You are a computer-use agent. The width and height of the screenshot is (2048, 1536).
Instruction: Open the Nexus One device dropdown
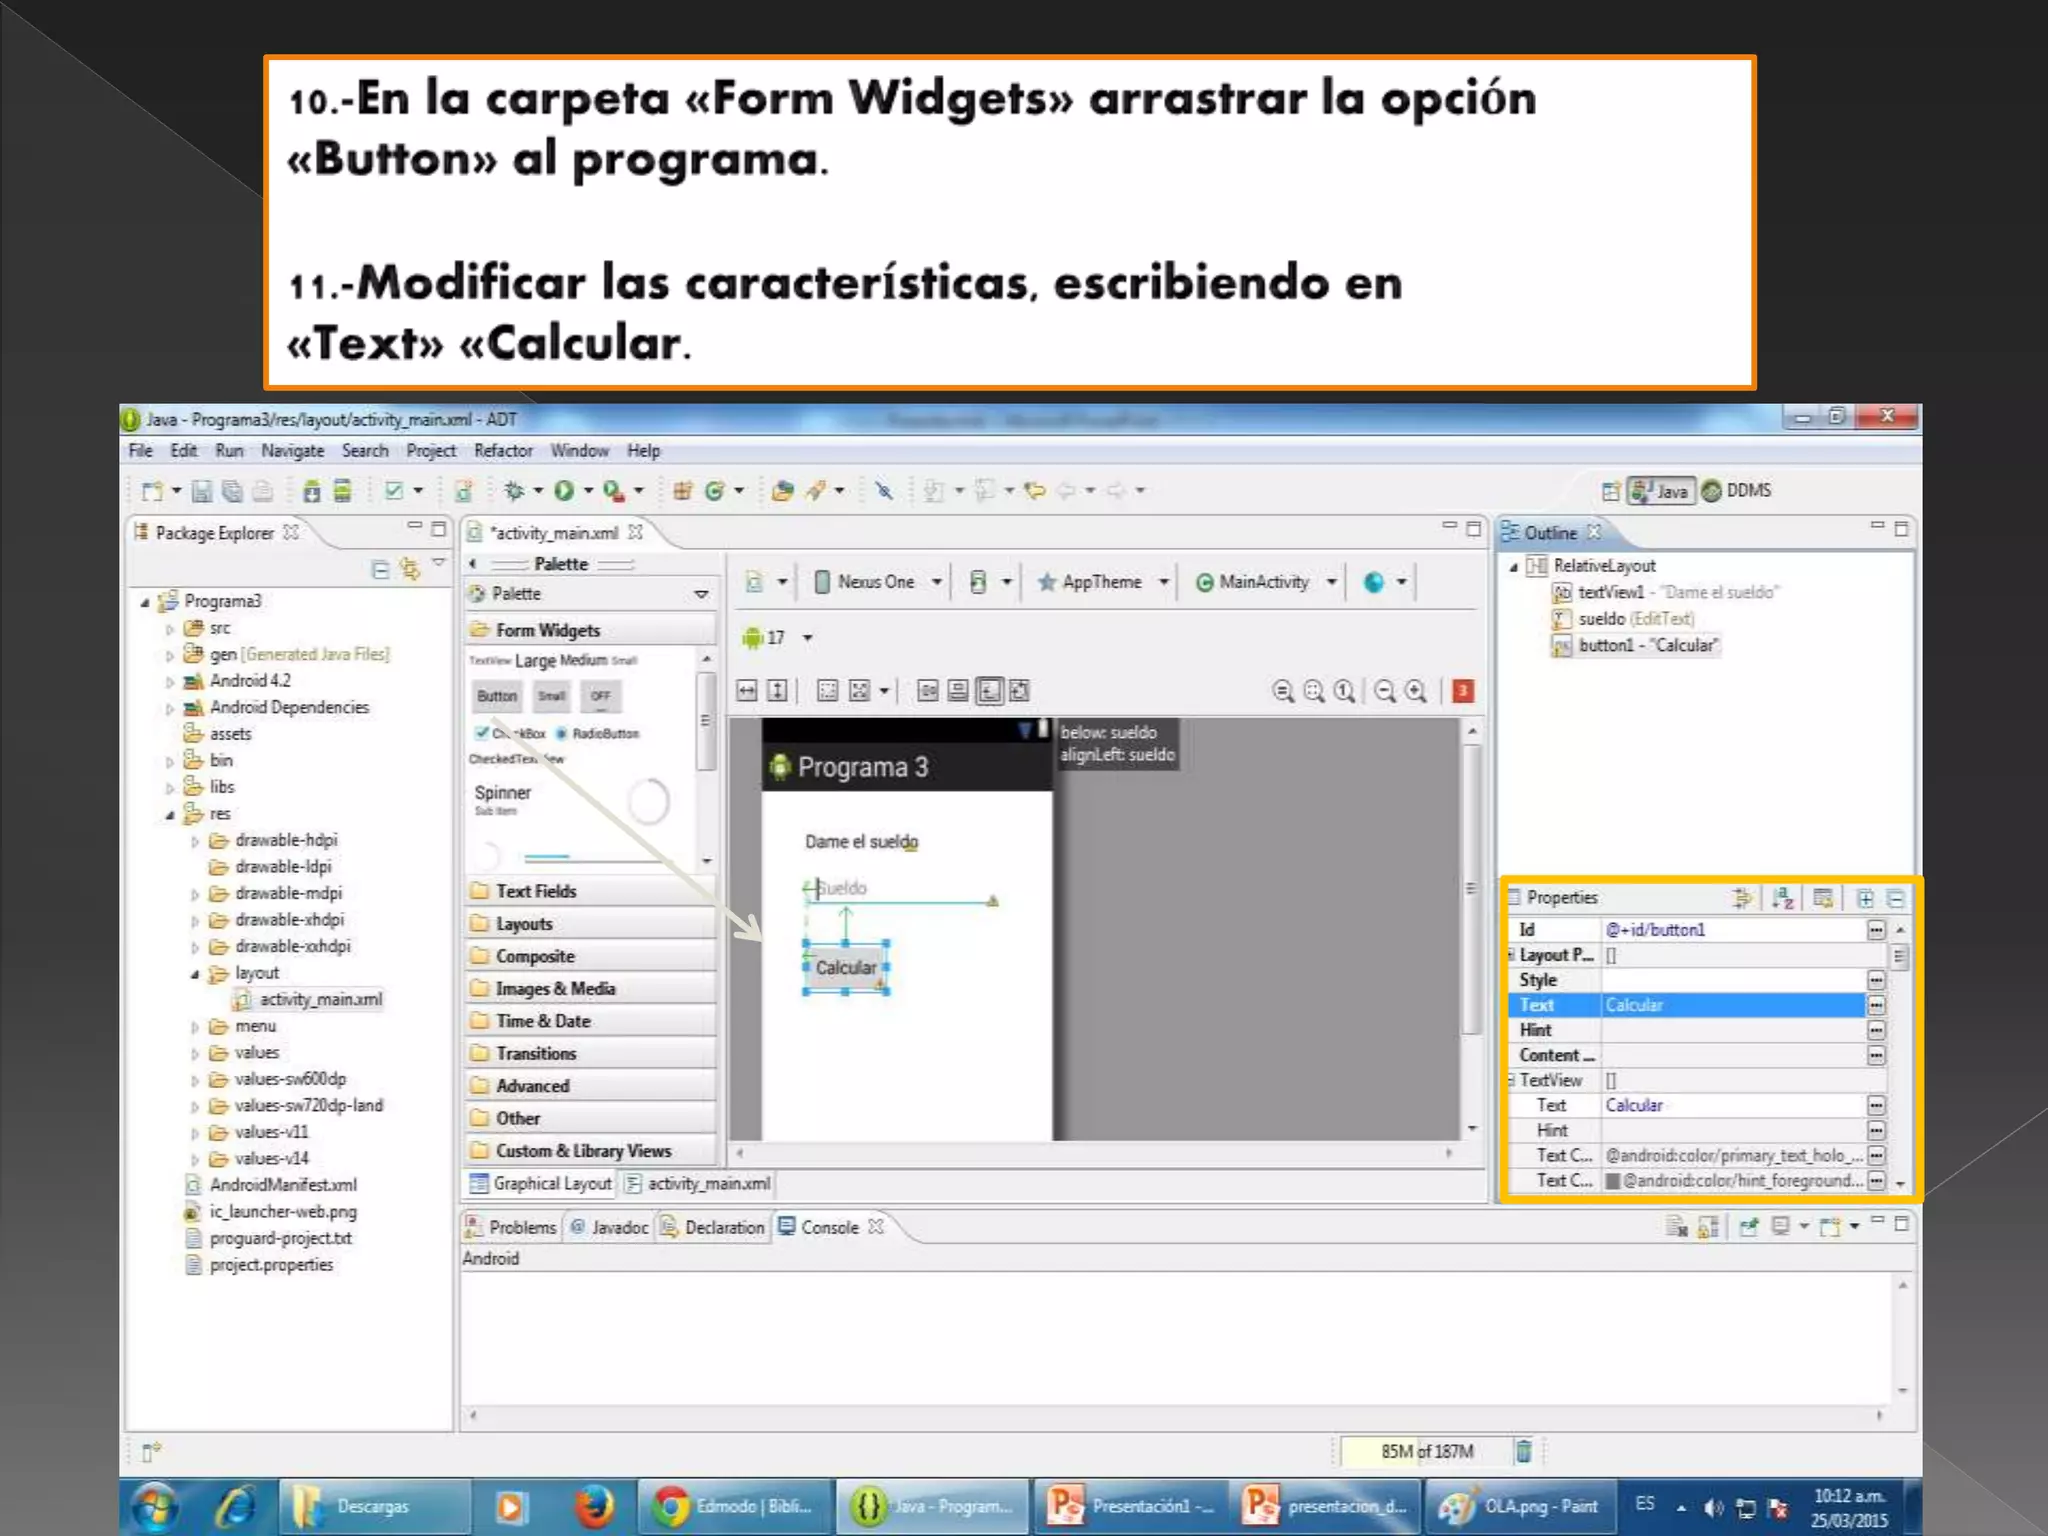click(x=878, y=582)
